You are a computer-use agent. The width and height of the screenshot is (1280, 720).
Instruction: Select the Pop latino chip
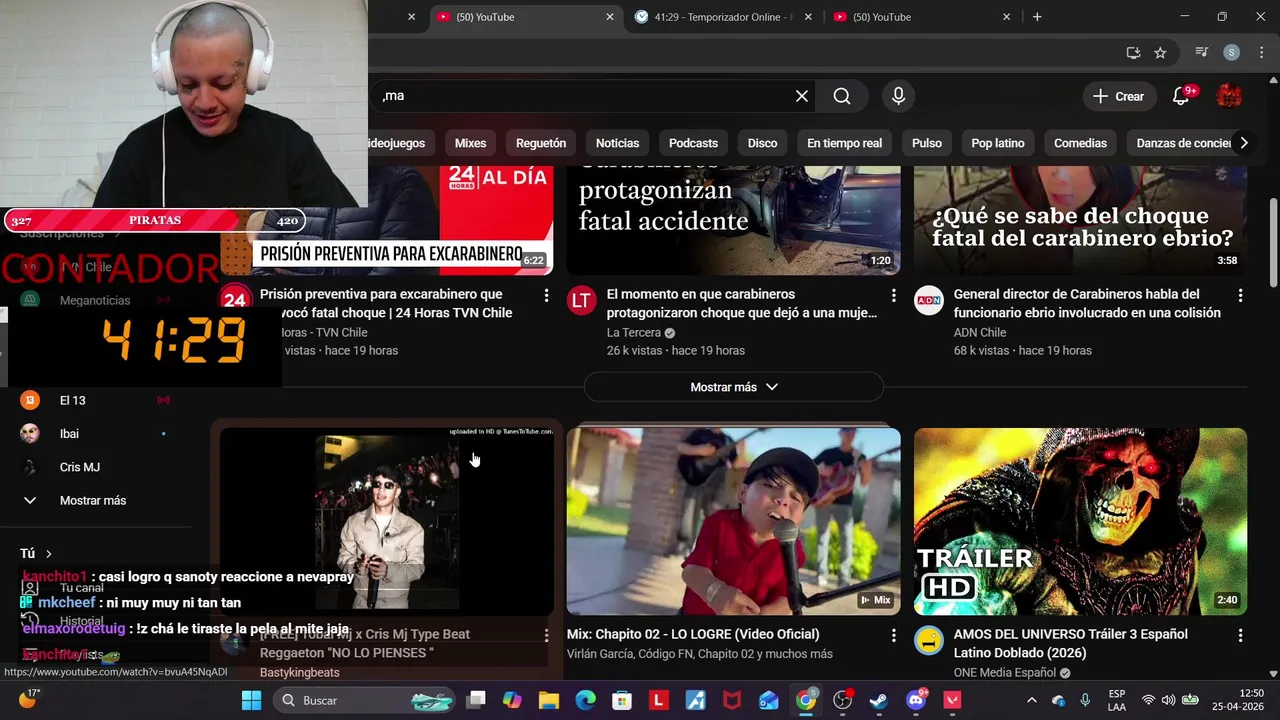click(x=998, y=143)
